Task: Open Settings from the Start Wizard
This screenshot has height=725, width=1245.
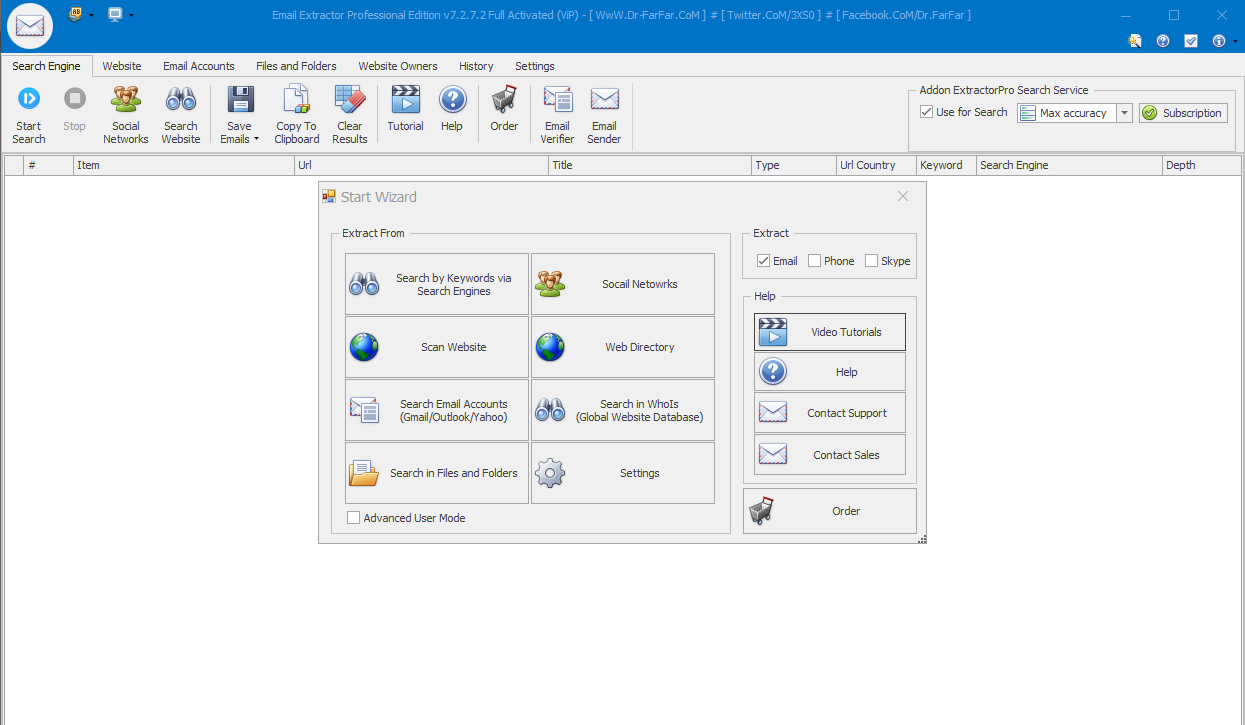Action: (x=623, y=473)
